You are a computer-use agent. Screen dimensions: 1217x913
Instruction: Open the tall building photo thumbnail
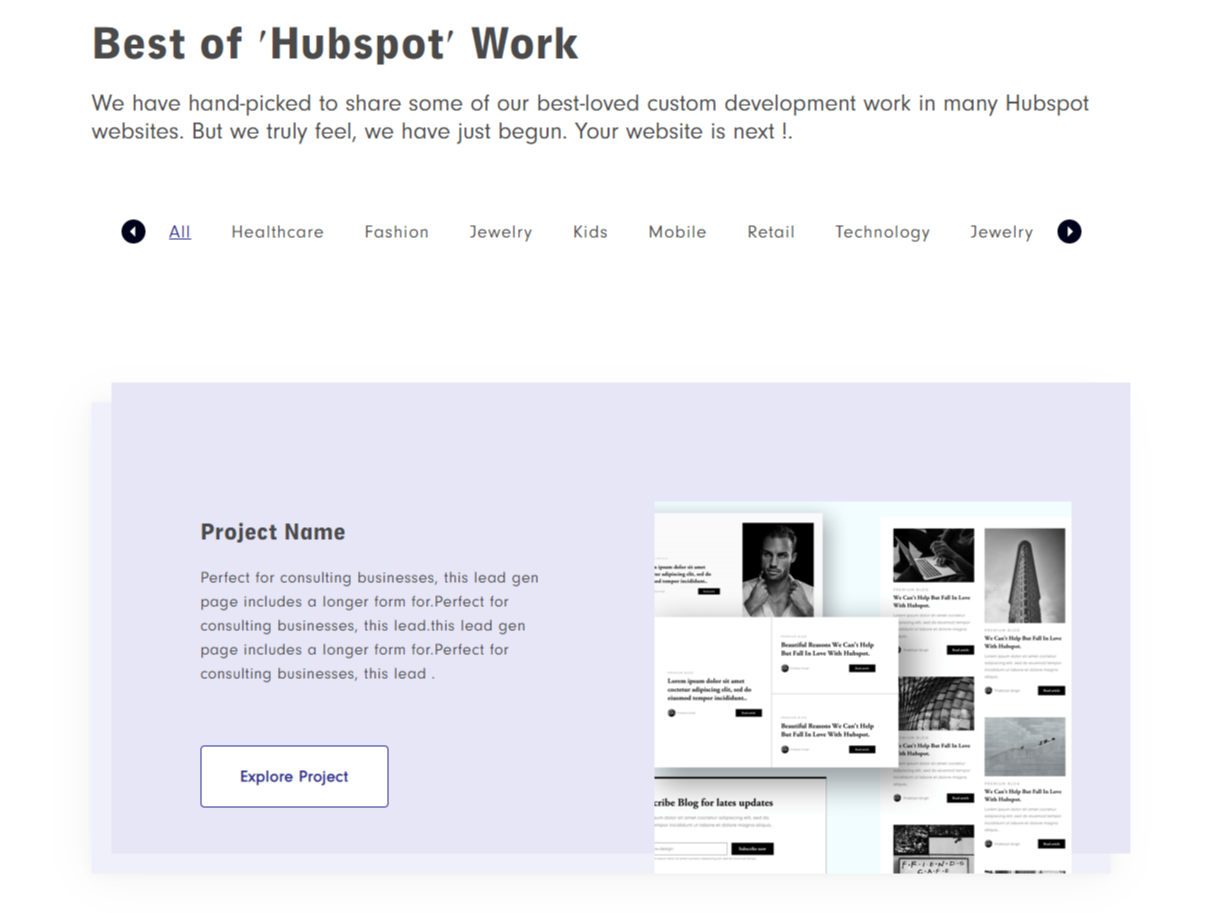click(x=1024, y=576)
